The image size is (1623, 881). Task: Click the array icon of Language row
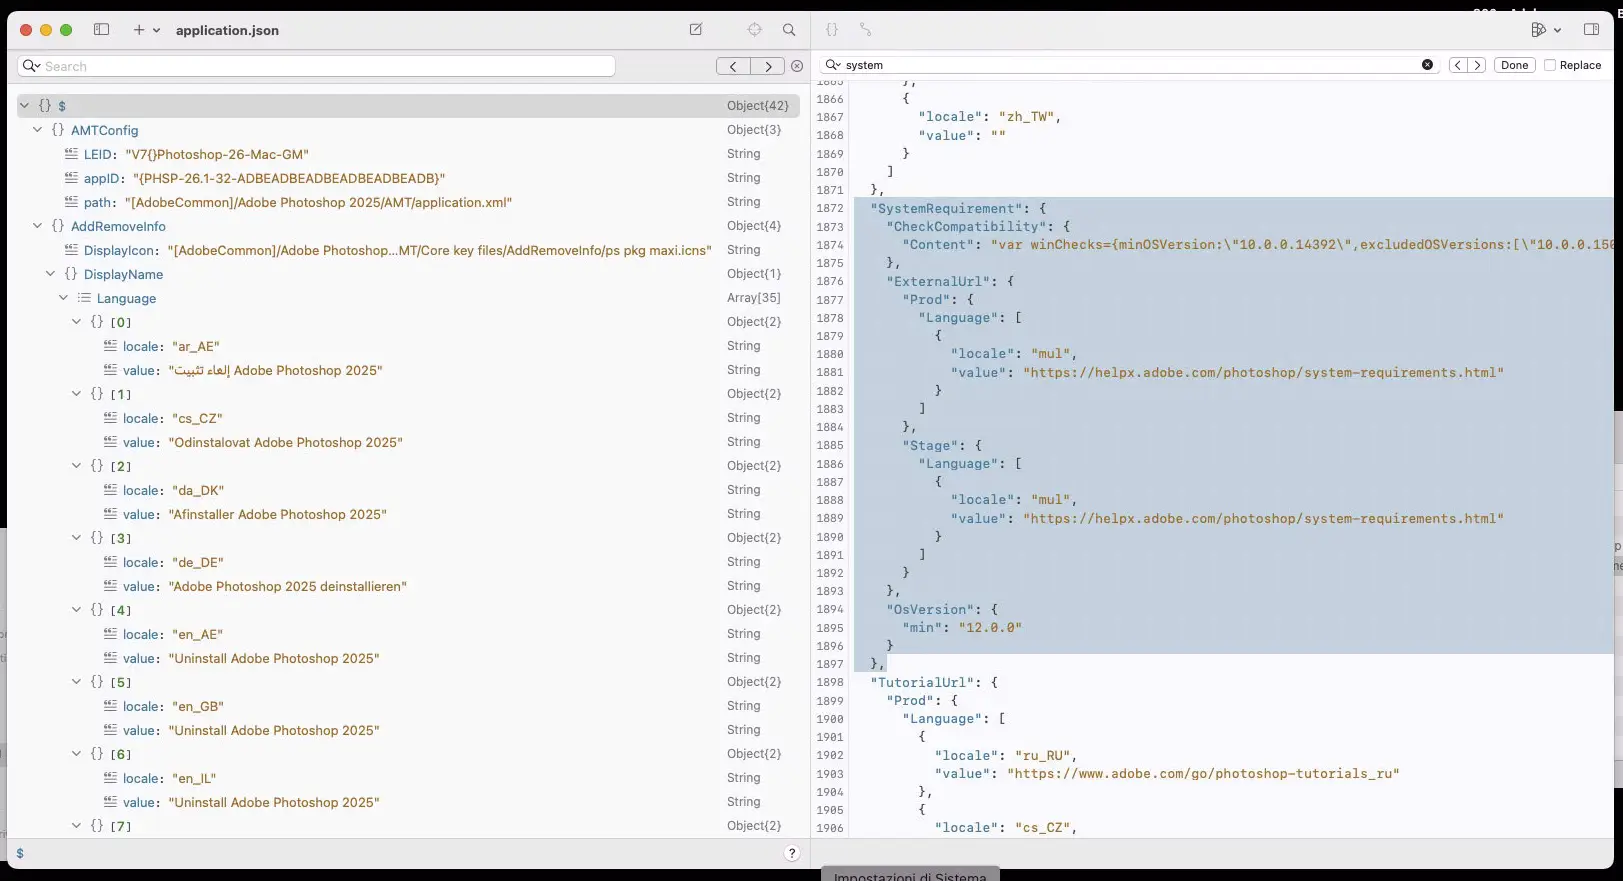(x=84, y=298)
